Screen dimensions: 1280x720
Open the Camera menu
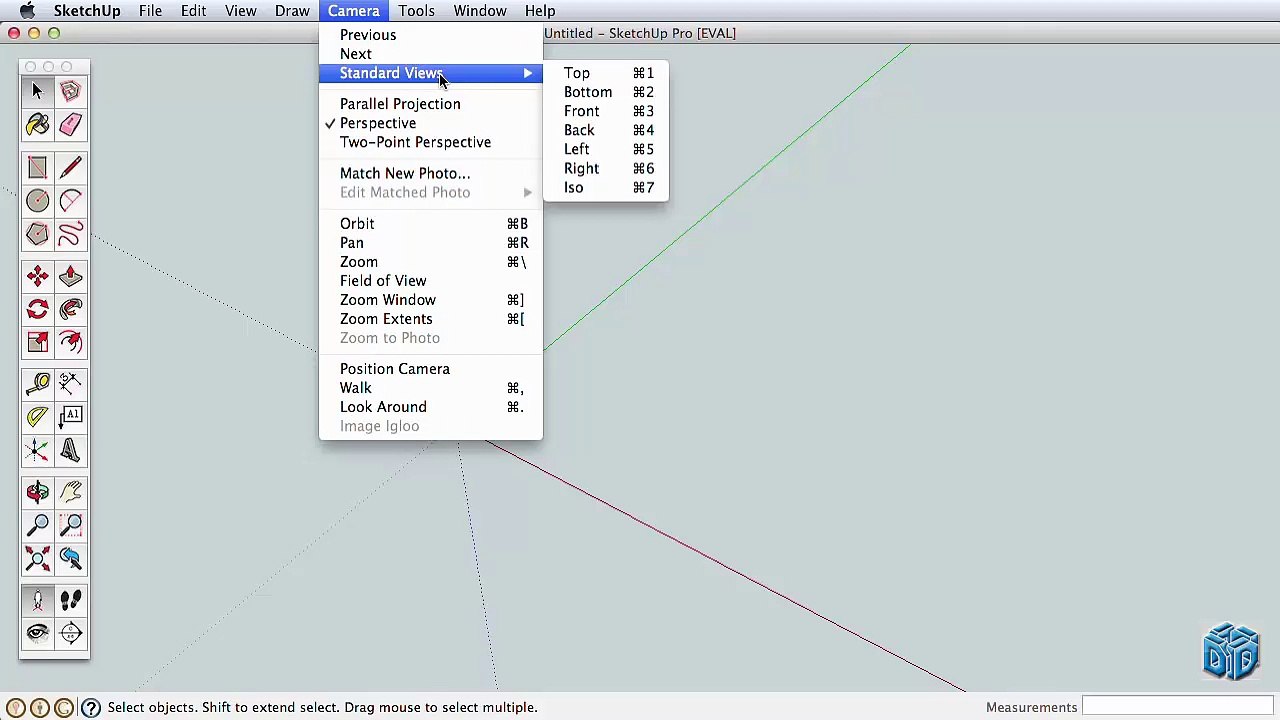point(353,11)
